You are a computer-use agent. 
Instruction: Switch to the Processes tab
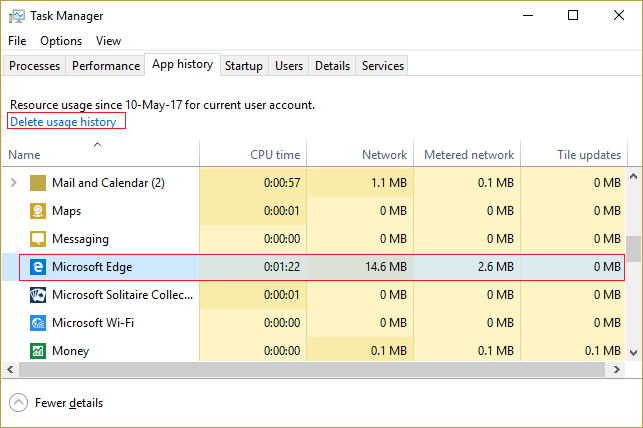(x=34, y=66)
